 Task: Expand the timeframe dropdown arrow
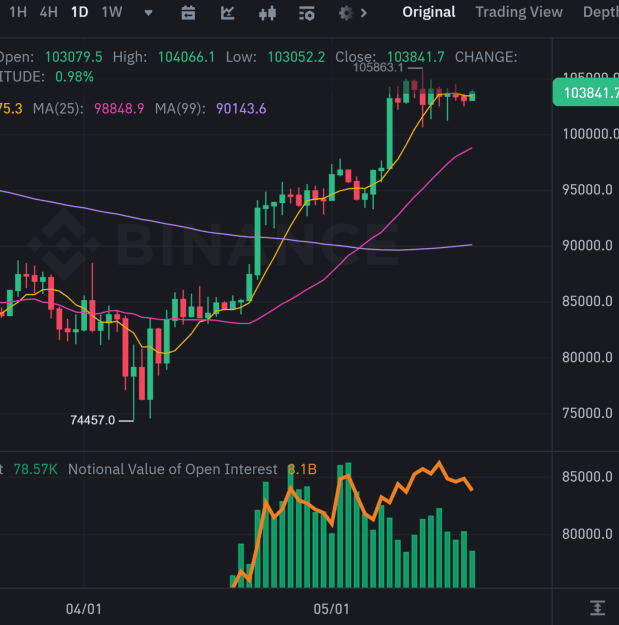tap(149, 13)
